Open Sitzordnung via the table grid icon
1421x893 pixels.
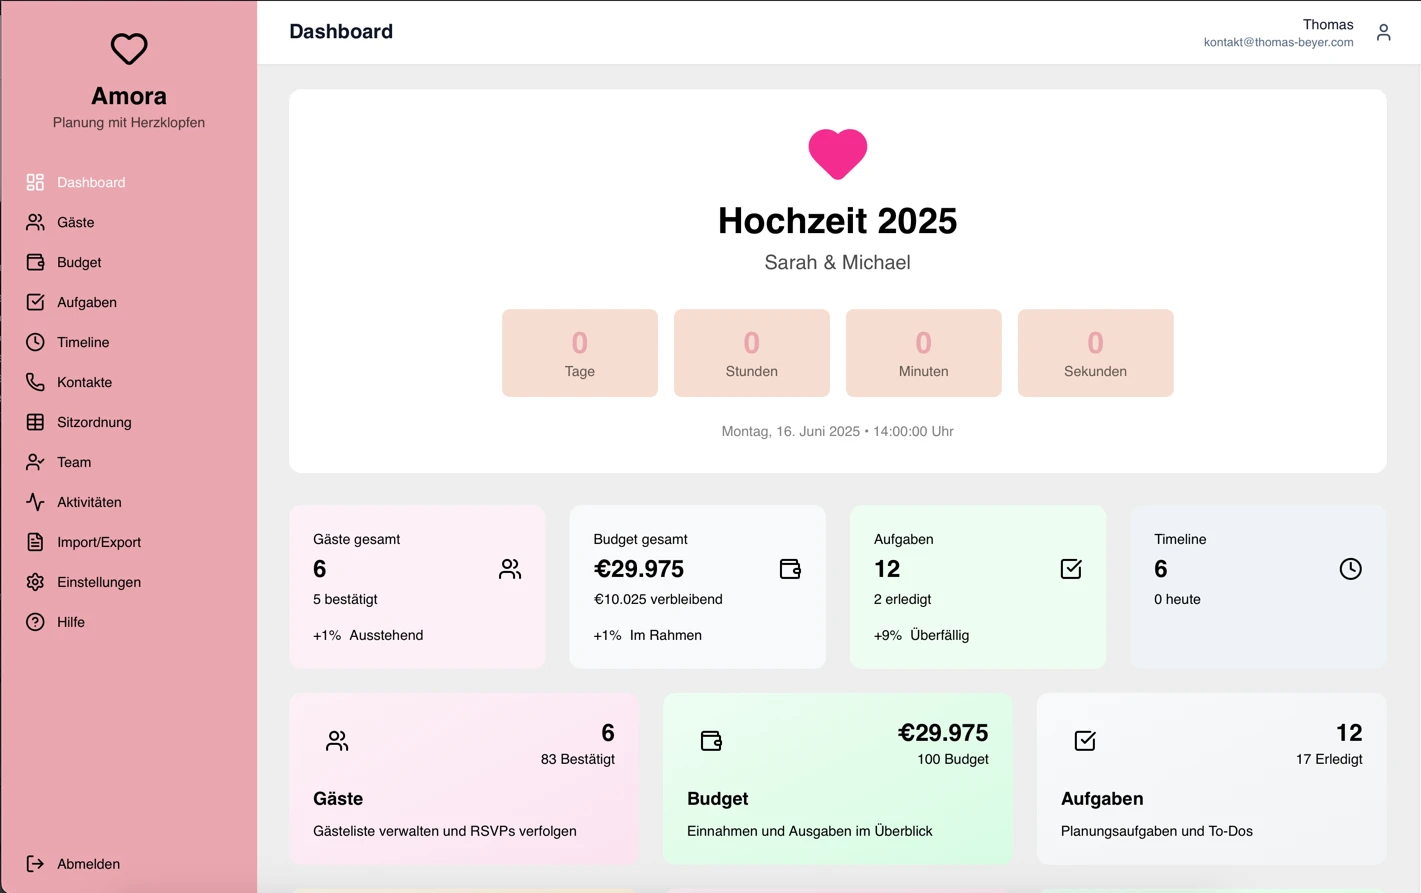click(34, 422)
